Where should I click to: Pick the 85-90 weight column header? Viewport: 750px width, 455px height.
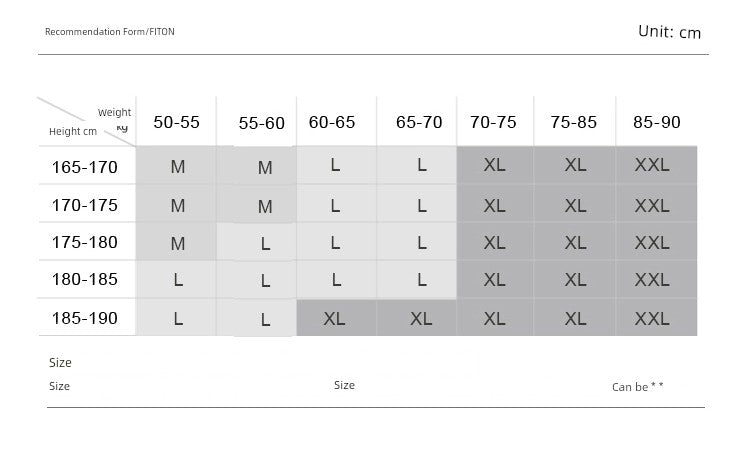(x=656, y=122)
